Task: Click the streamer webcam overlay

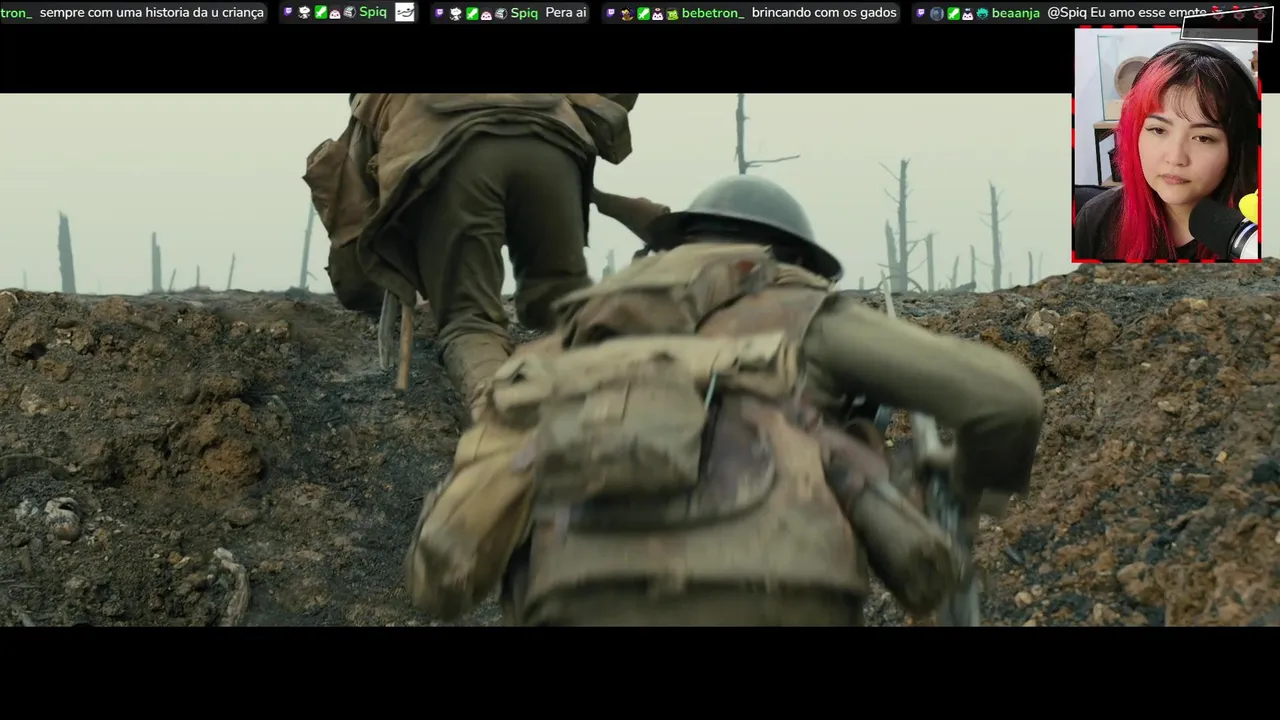Action: (1166, 145)
